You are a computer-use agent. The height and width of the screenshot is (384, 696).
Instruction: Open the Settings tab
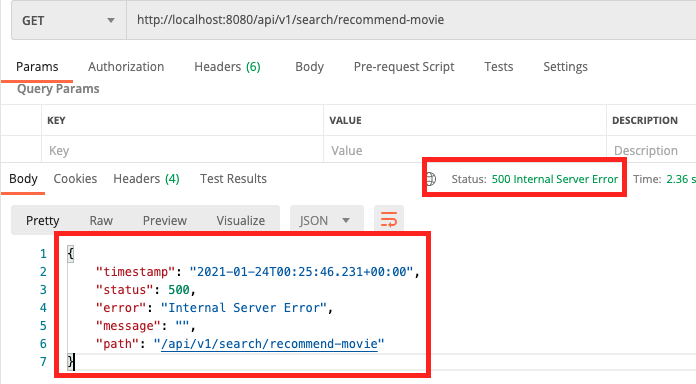click(566, 67)
